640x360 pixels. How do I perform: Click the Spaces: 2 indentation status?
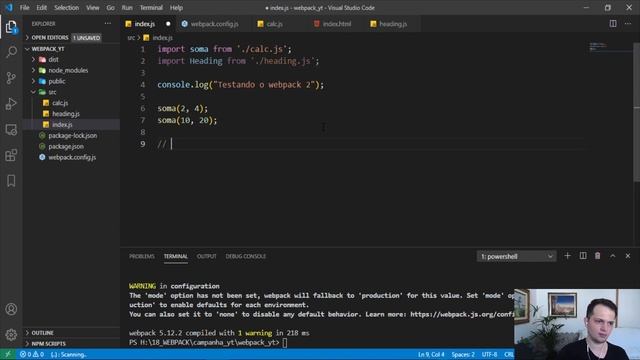[x=463, y=354]
